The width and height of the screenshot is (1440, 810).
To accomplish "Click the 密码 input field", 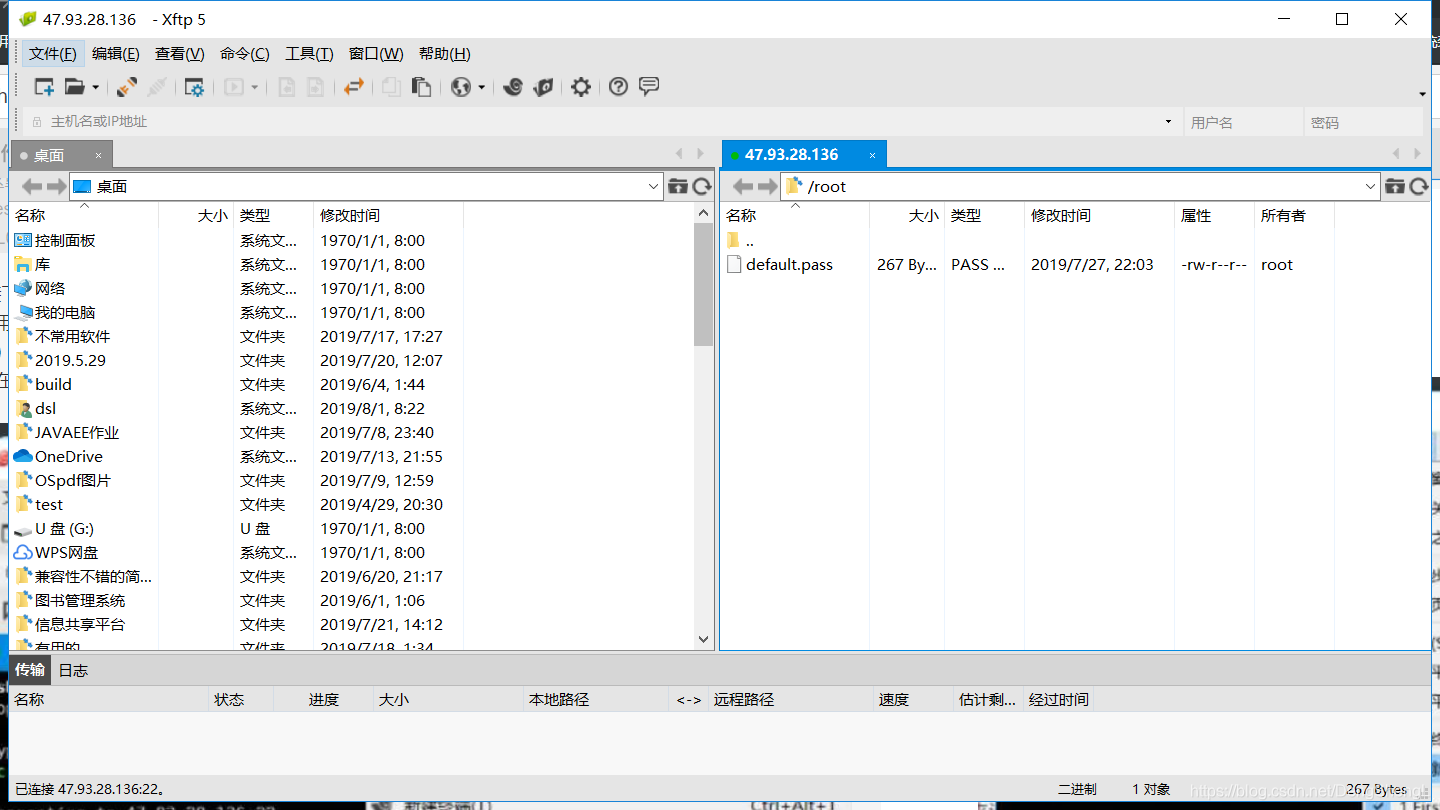I will pyautogui.click(x=1363, y=122).
